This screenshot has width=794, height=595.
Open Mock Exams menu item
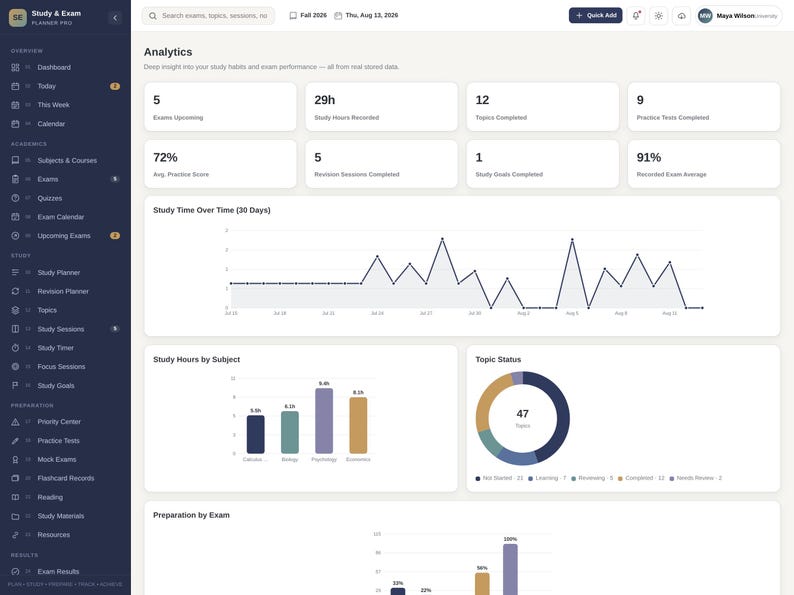(65, 459)
